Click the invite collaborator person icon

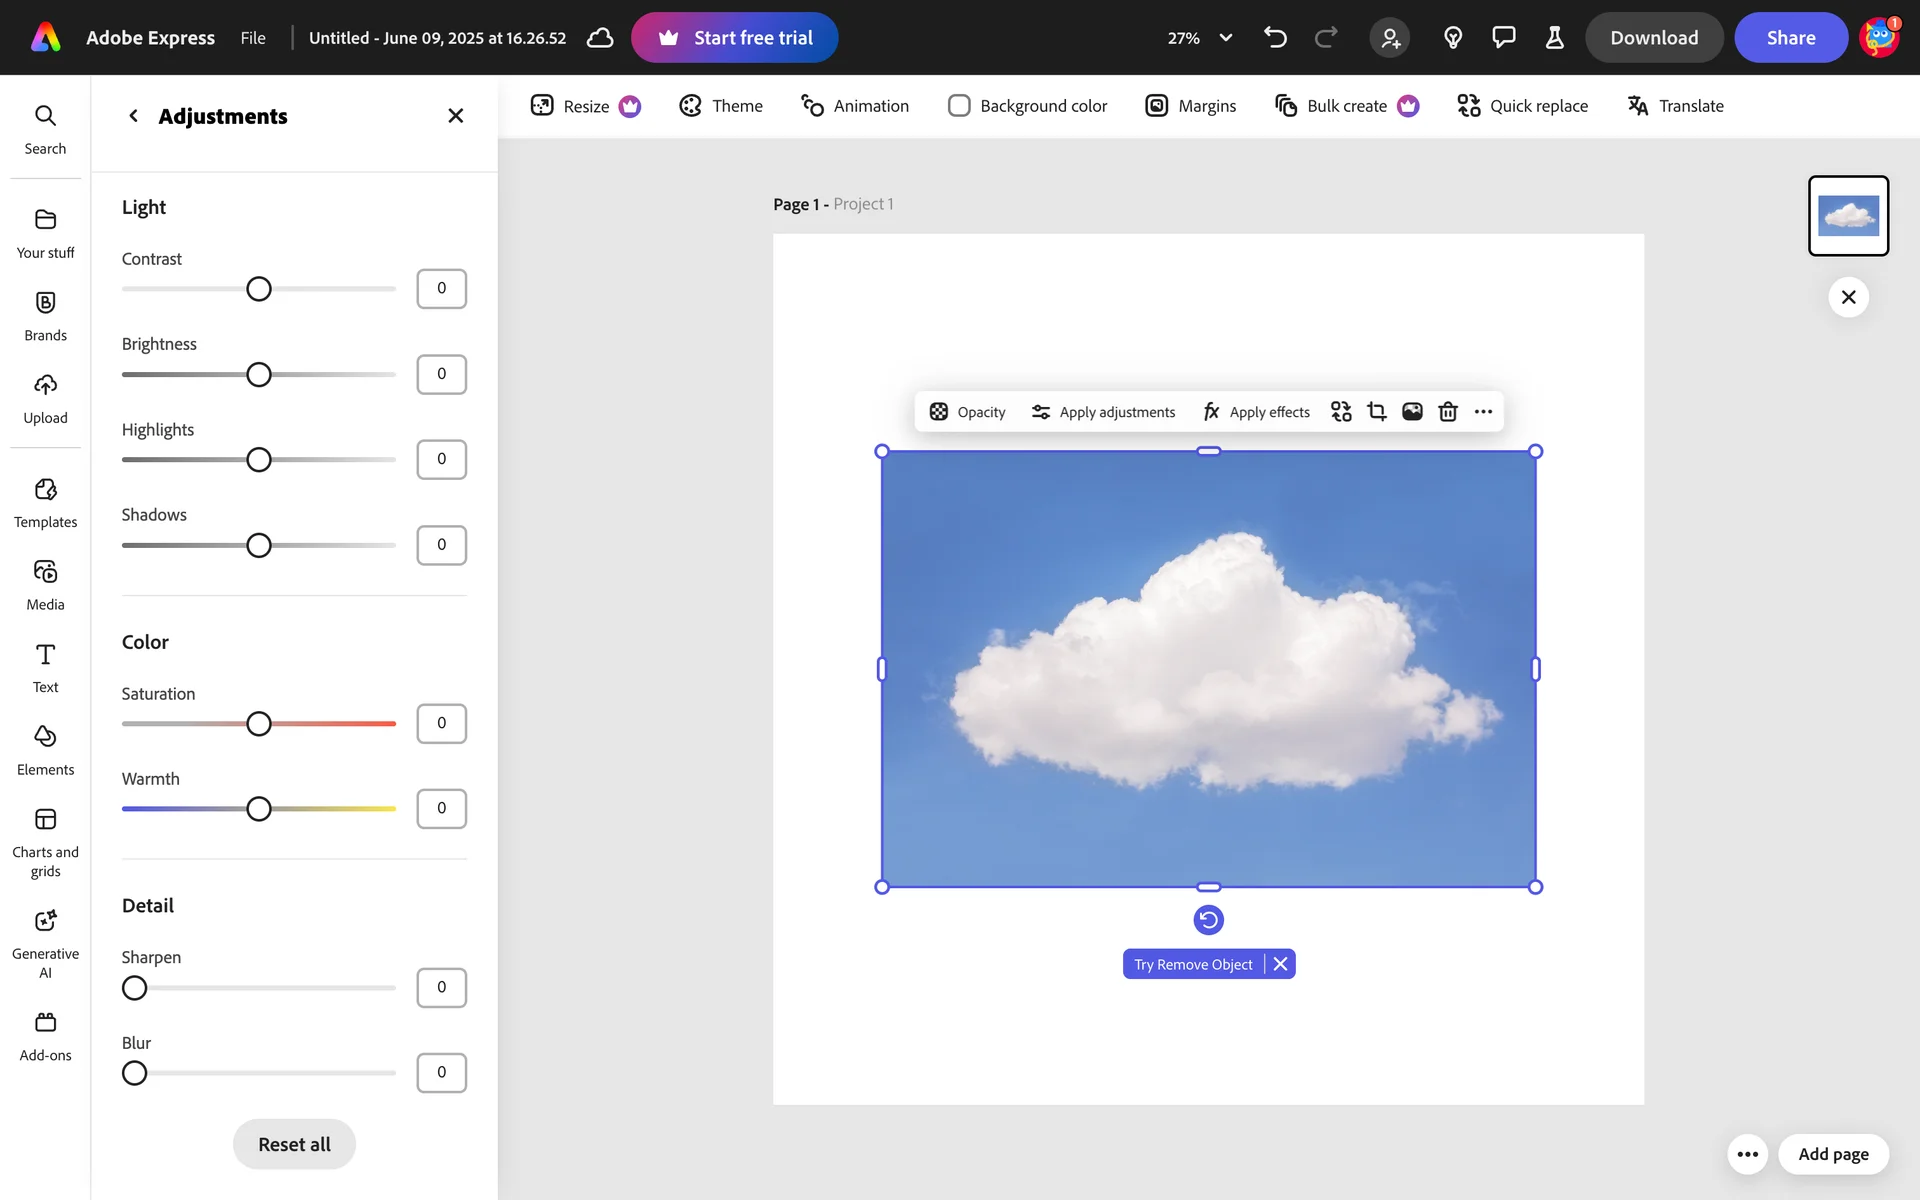click(1390, 38)
